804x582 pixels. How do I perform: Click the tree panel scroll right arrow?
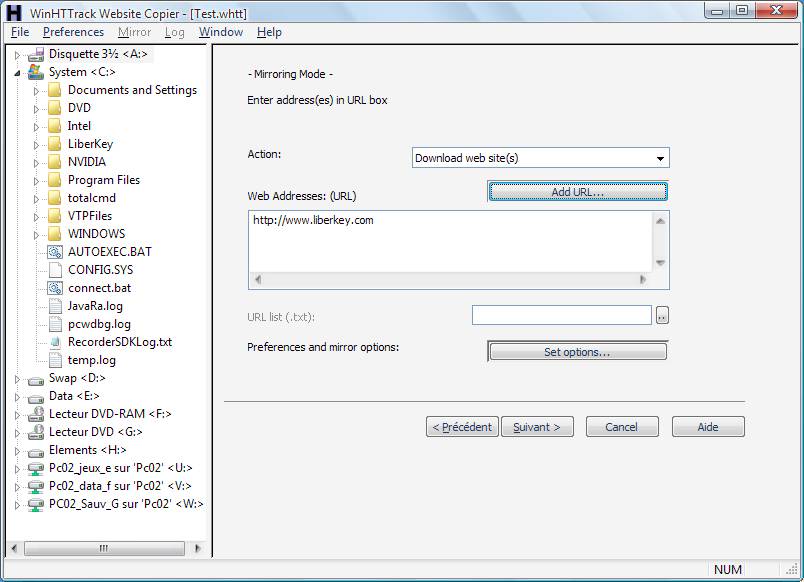[x=197, y=548]
